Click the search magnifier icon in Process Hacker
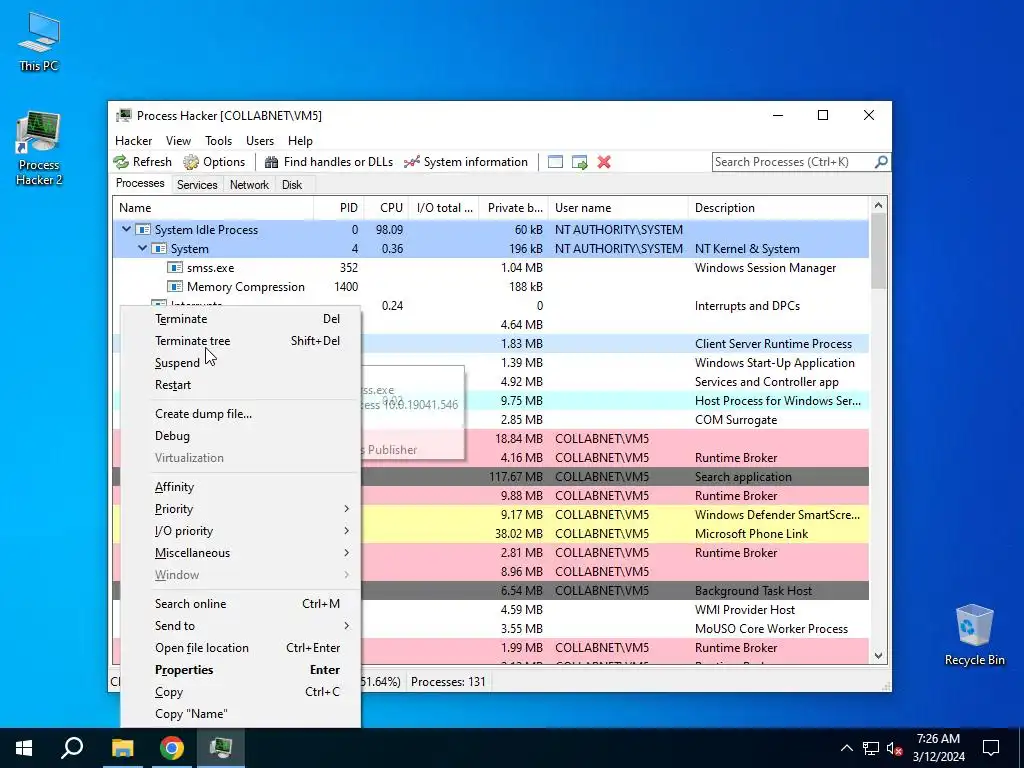Screen dimensions: 1024x768 pos(881,161)
